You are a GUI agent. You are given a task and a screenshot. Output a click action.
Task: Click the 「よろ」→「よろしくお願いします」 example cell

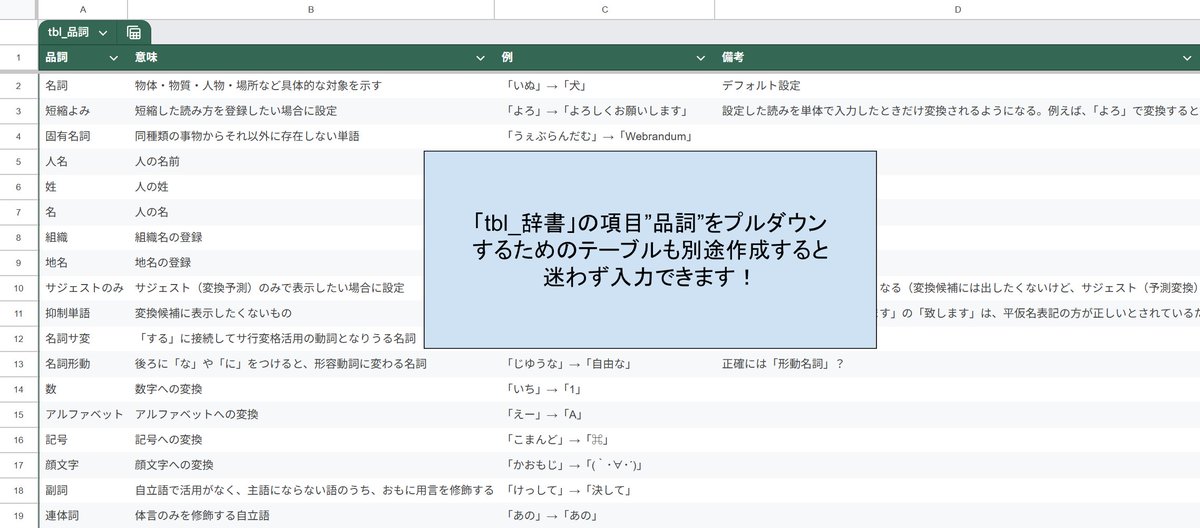pos(604,111)
